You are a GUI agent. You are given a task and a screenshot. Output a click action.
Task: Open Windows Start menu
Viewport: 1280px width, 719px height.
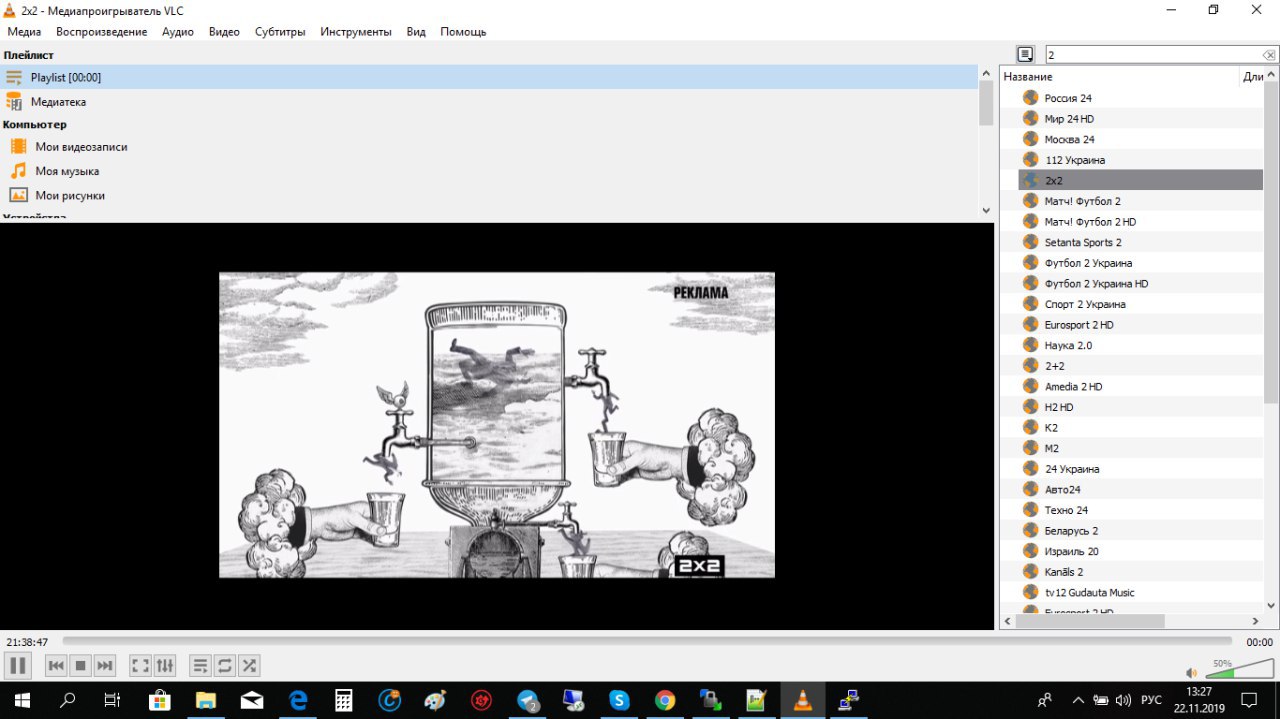click(20, 700)
